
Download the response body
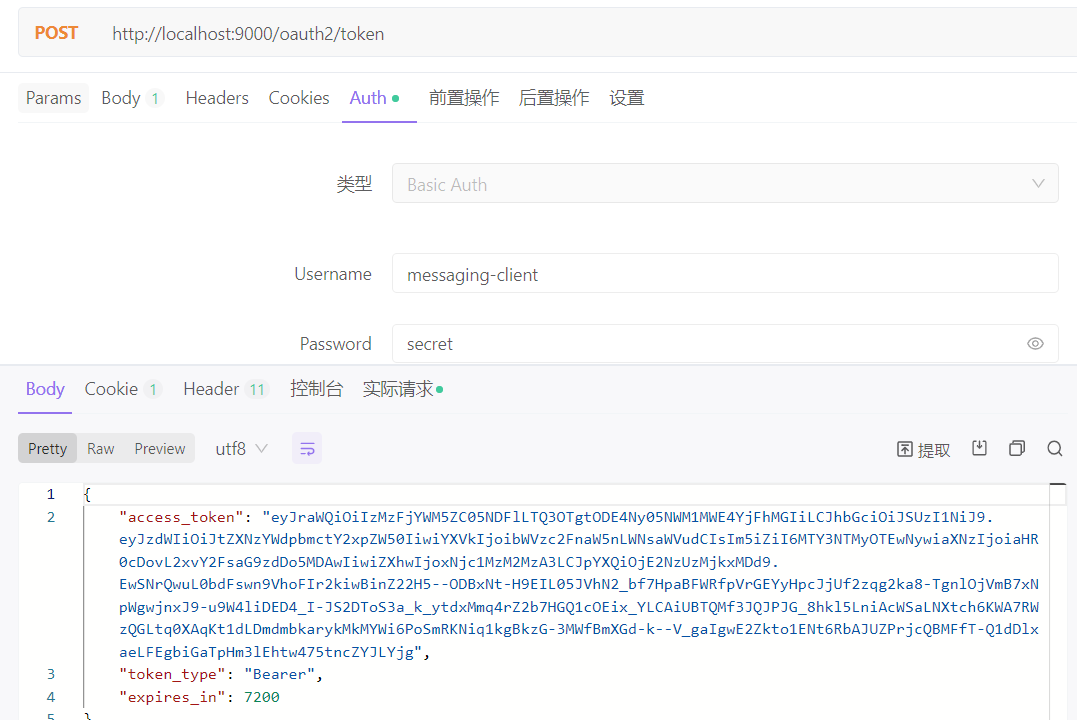pos(979,448)
